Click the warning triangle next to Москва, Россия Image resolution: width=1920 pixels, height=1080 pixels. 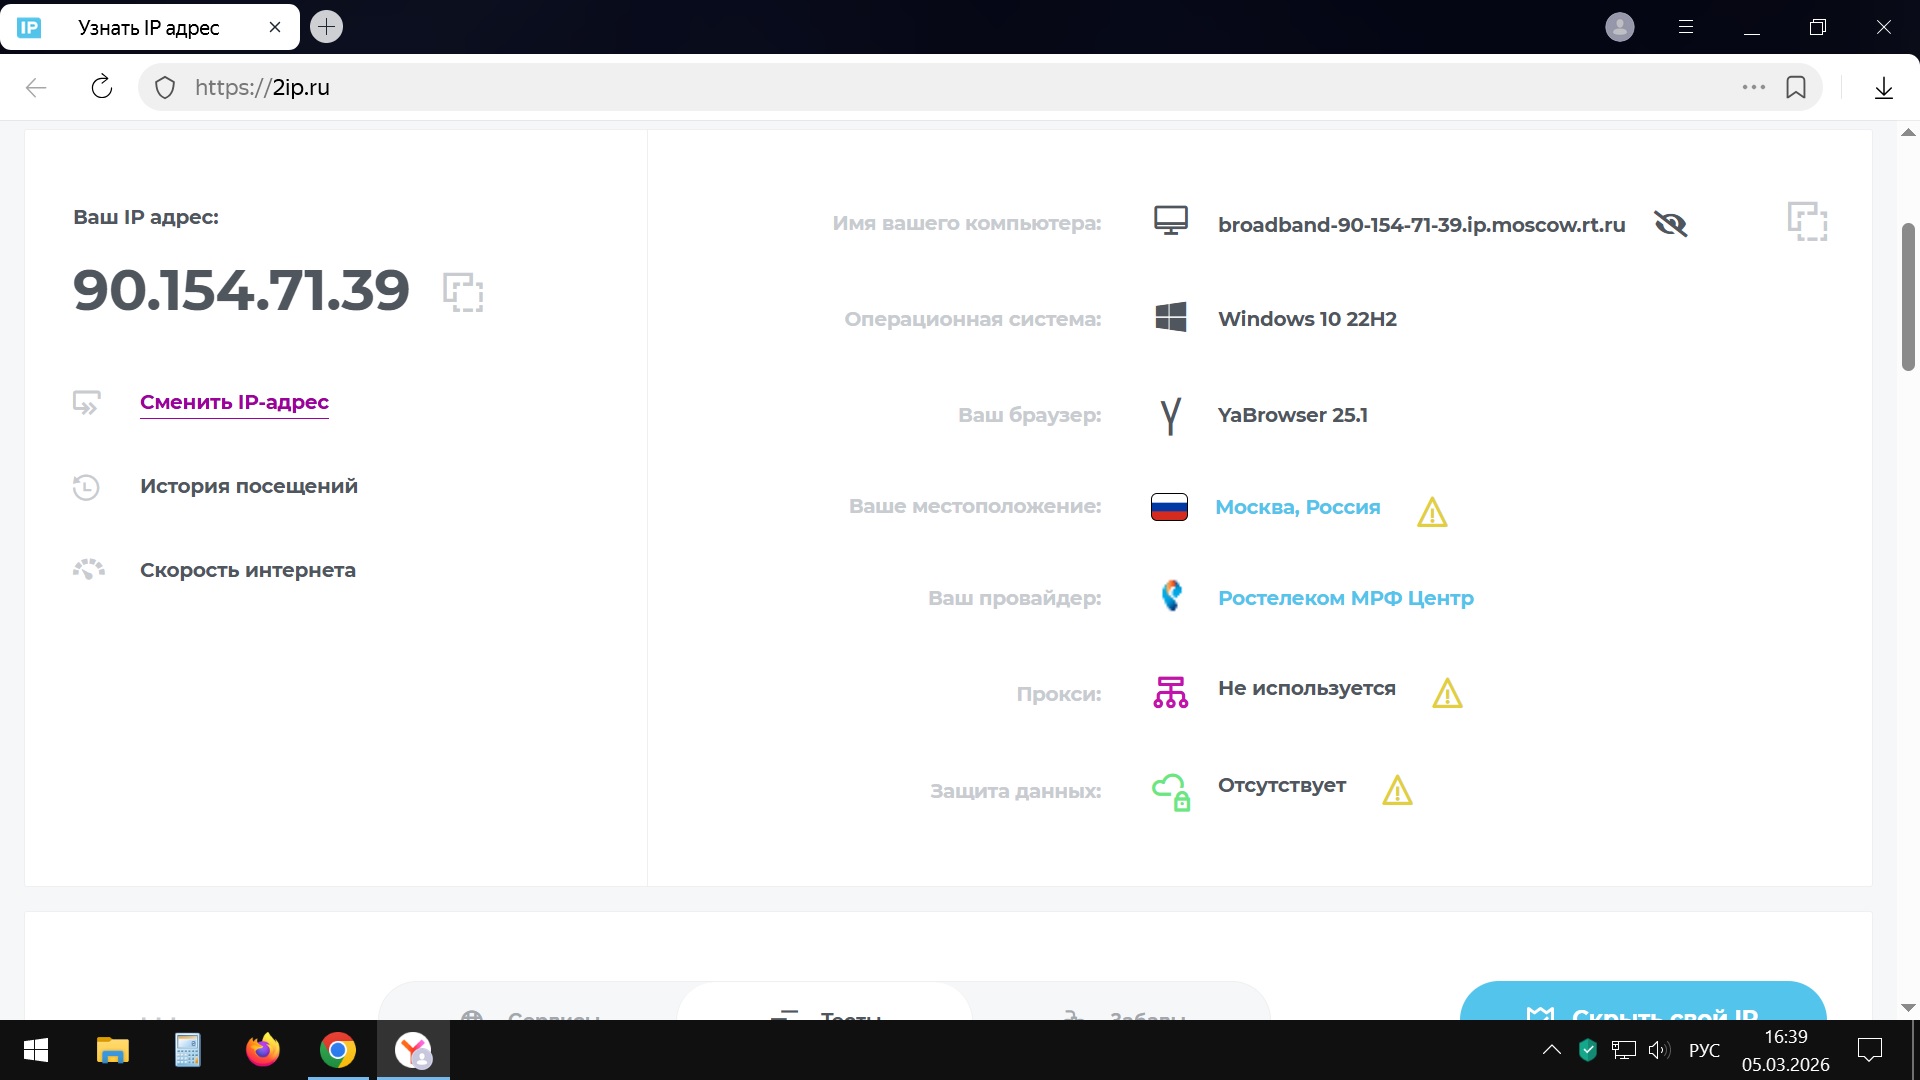pyautogui.click(x=1432, y=512)
